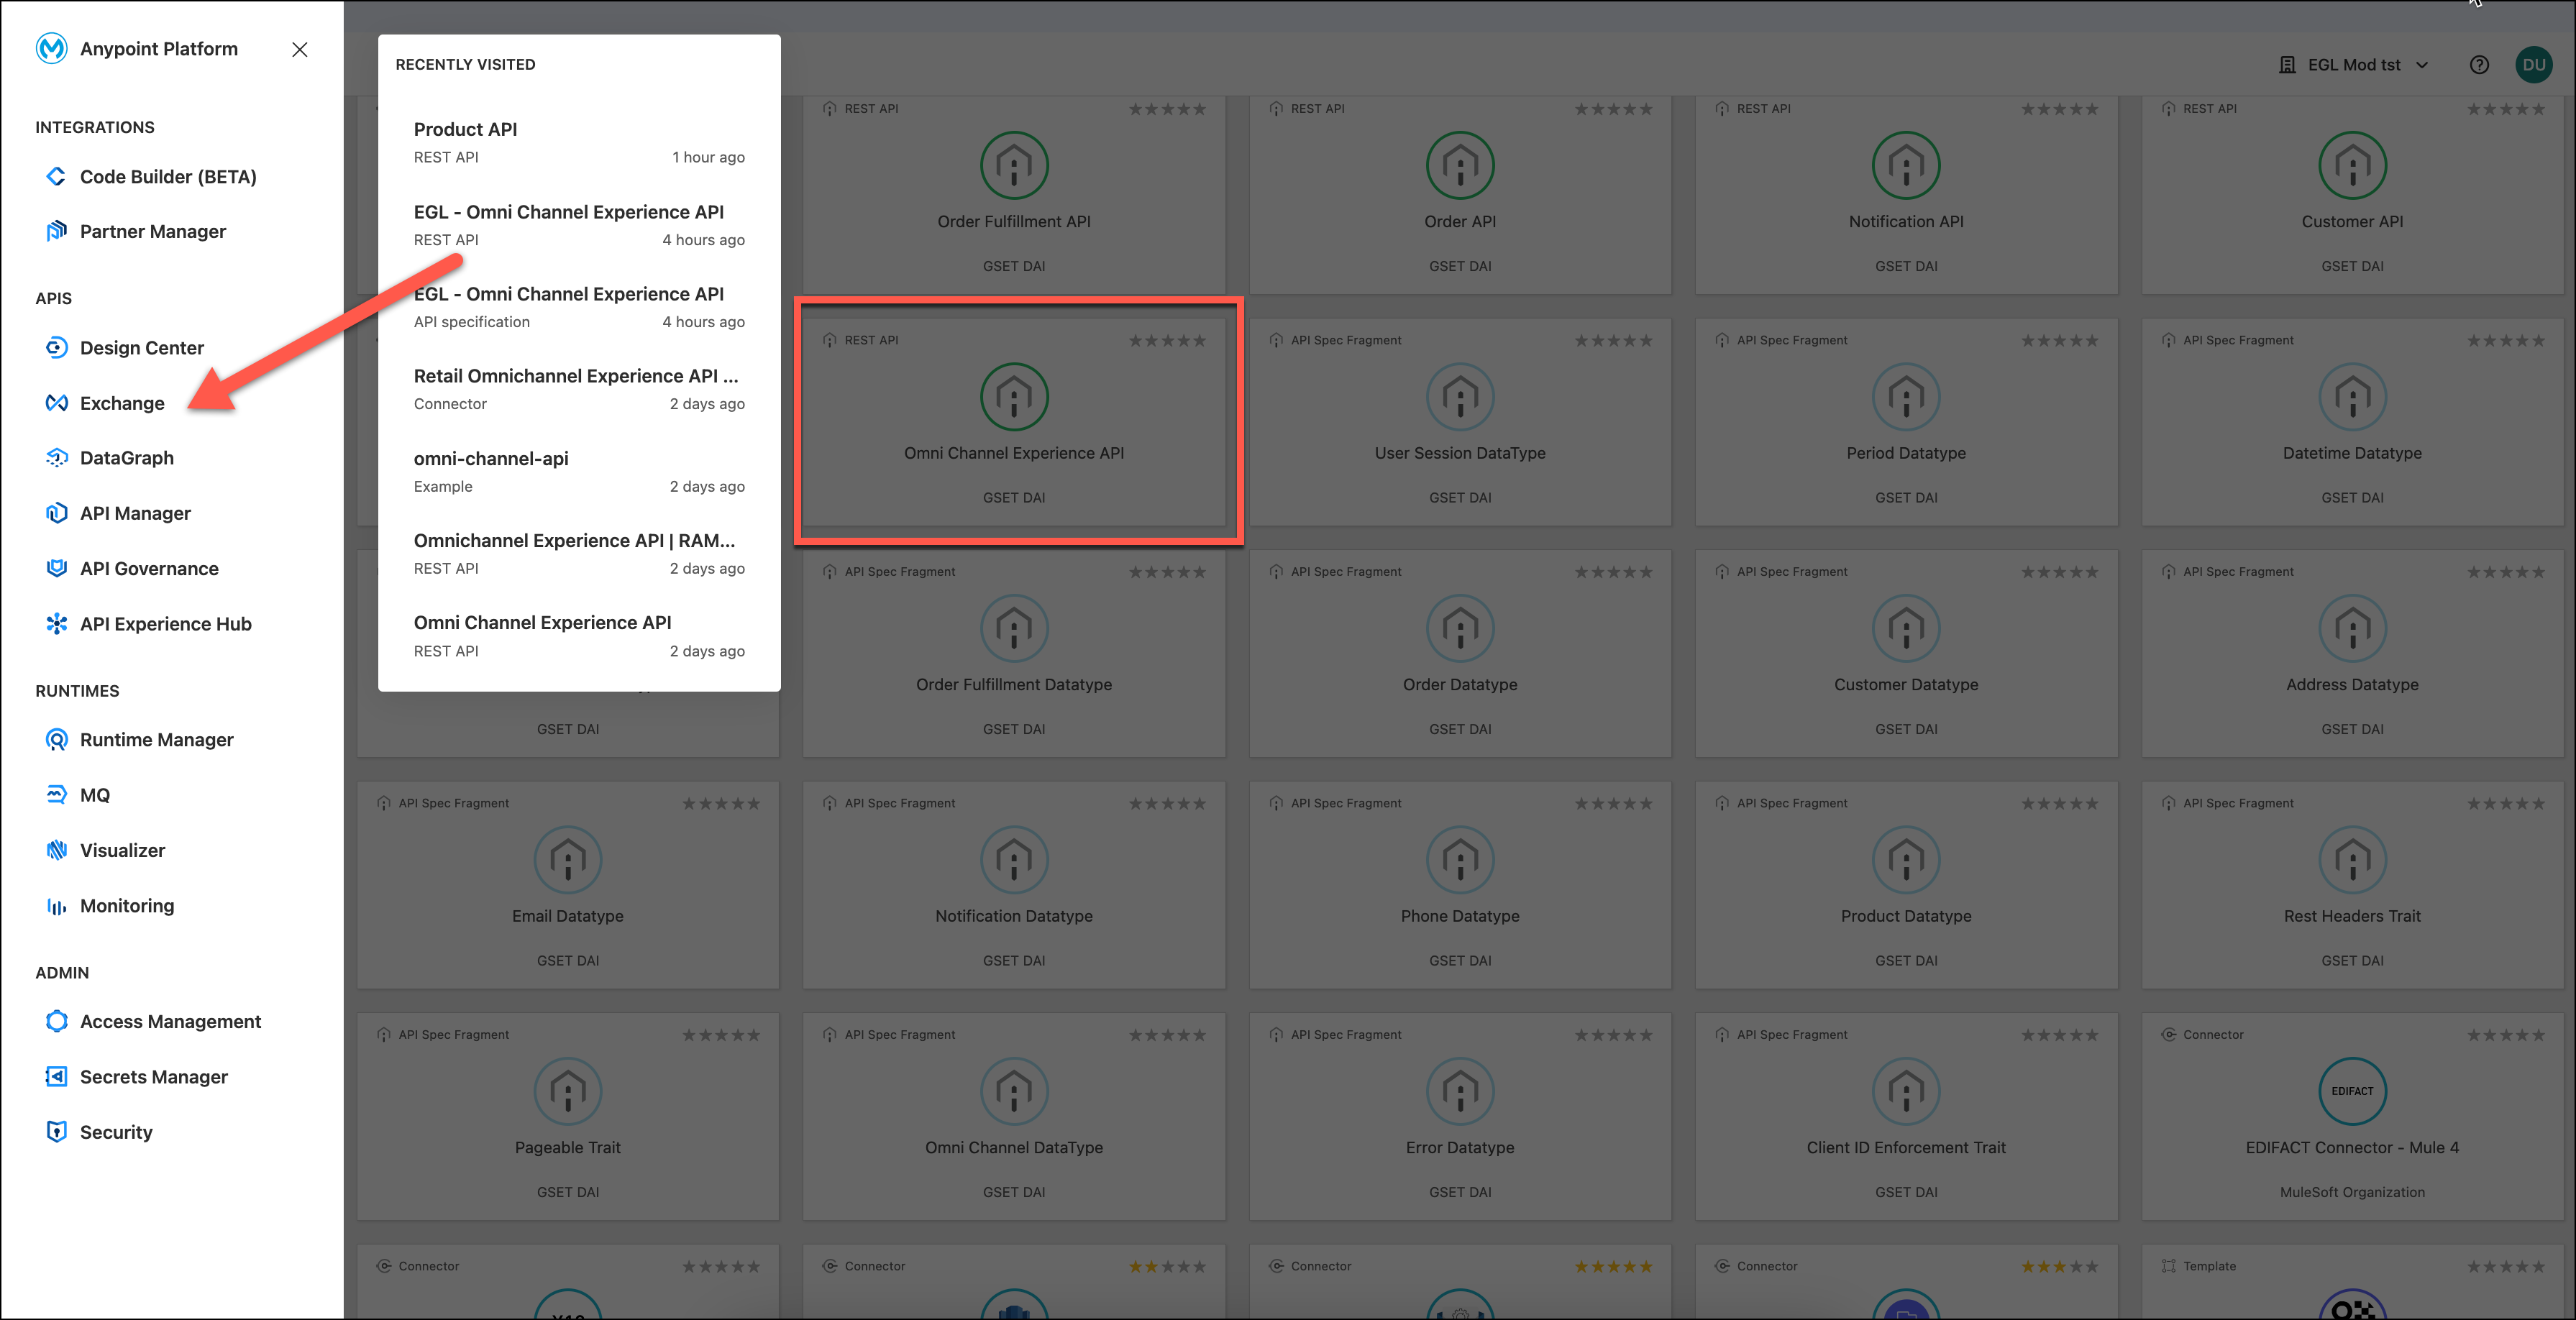Click the Security shield icon
Viewport: 2576px width, 1320px height.
[56, 1131]
